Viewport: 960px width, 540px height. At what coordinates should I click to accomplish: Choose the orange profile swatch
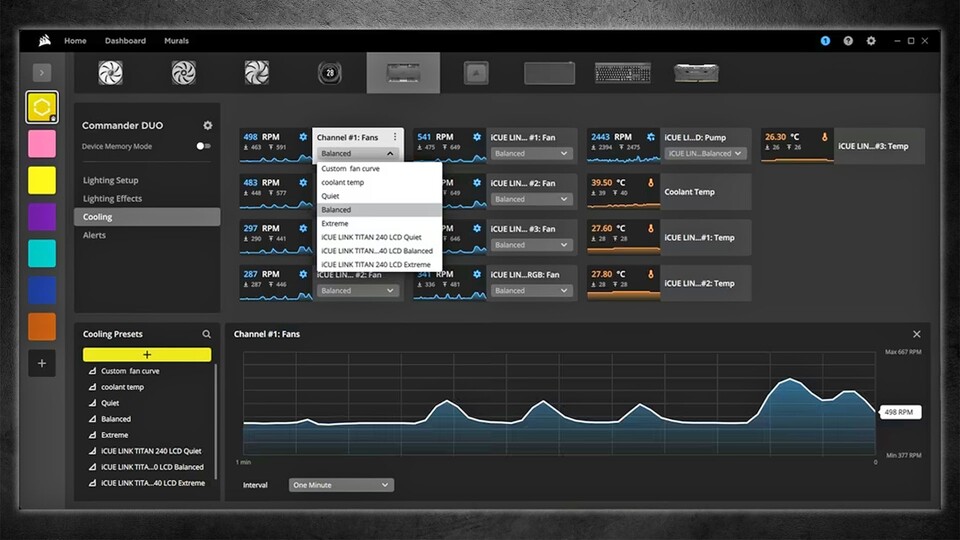[42, 326]
